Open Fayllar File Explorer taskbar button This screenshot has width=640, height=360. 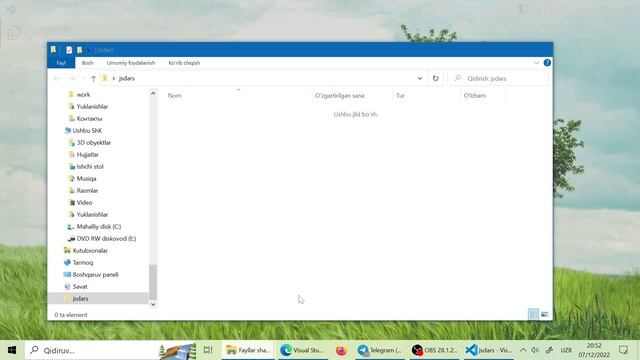click(x=248, y=350)
